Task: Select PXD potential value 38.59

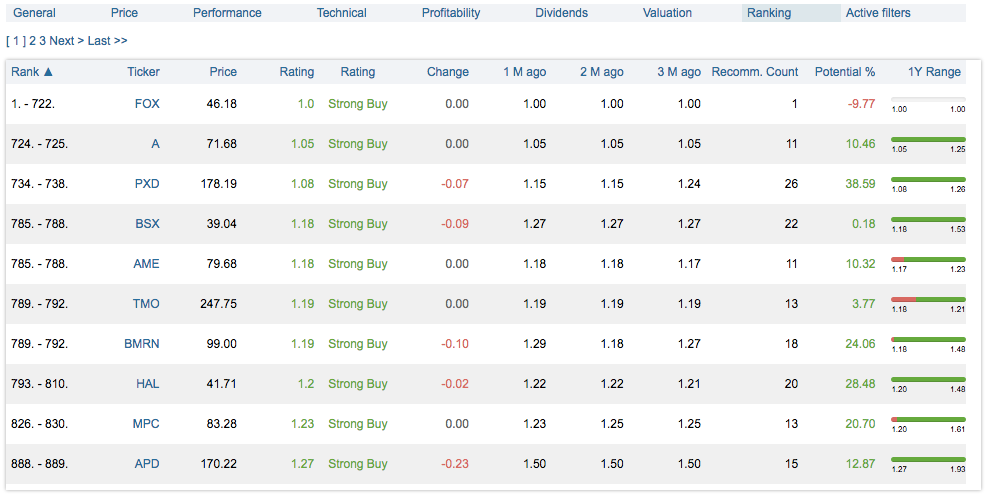Action: click(860, 184)
